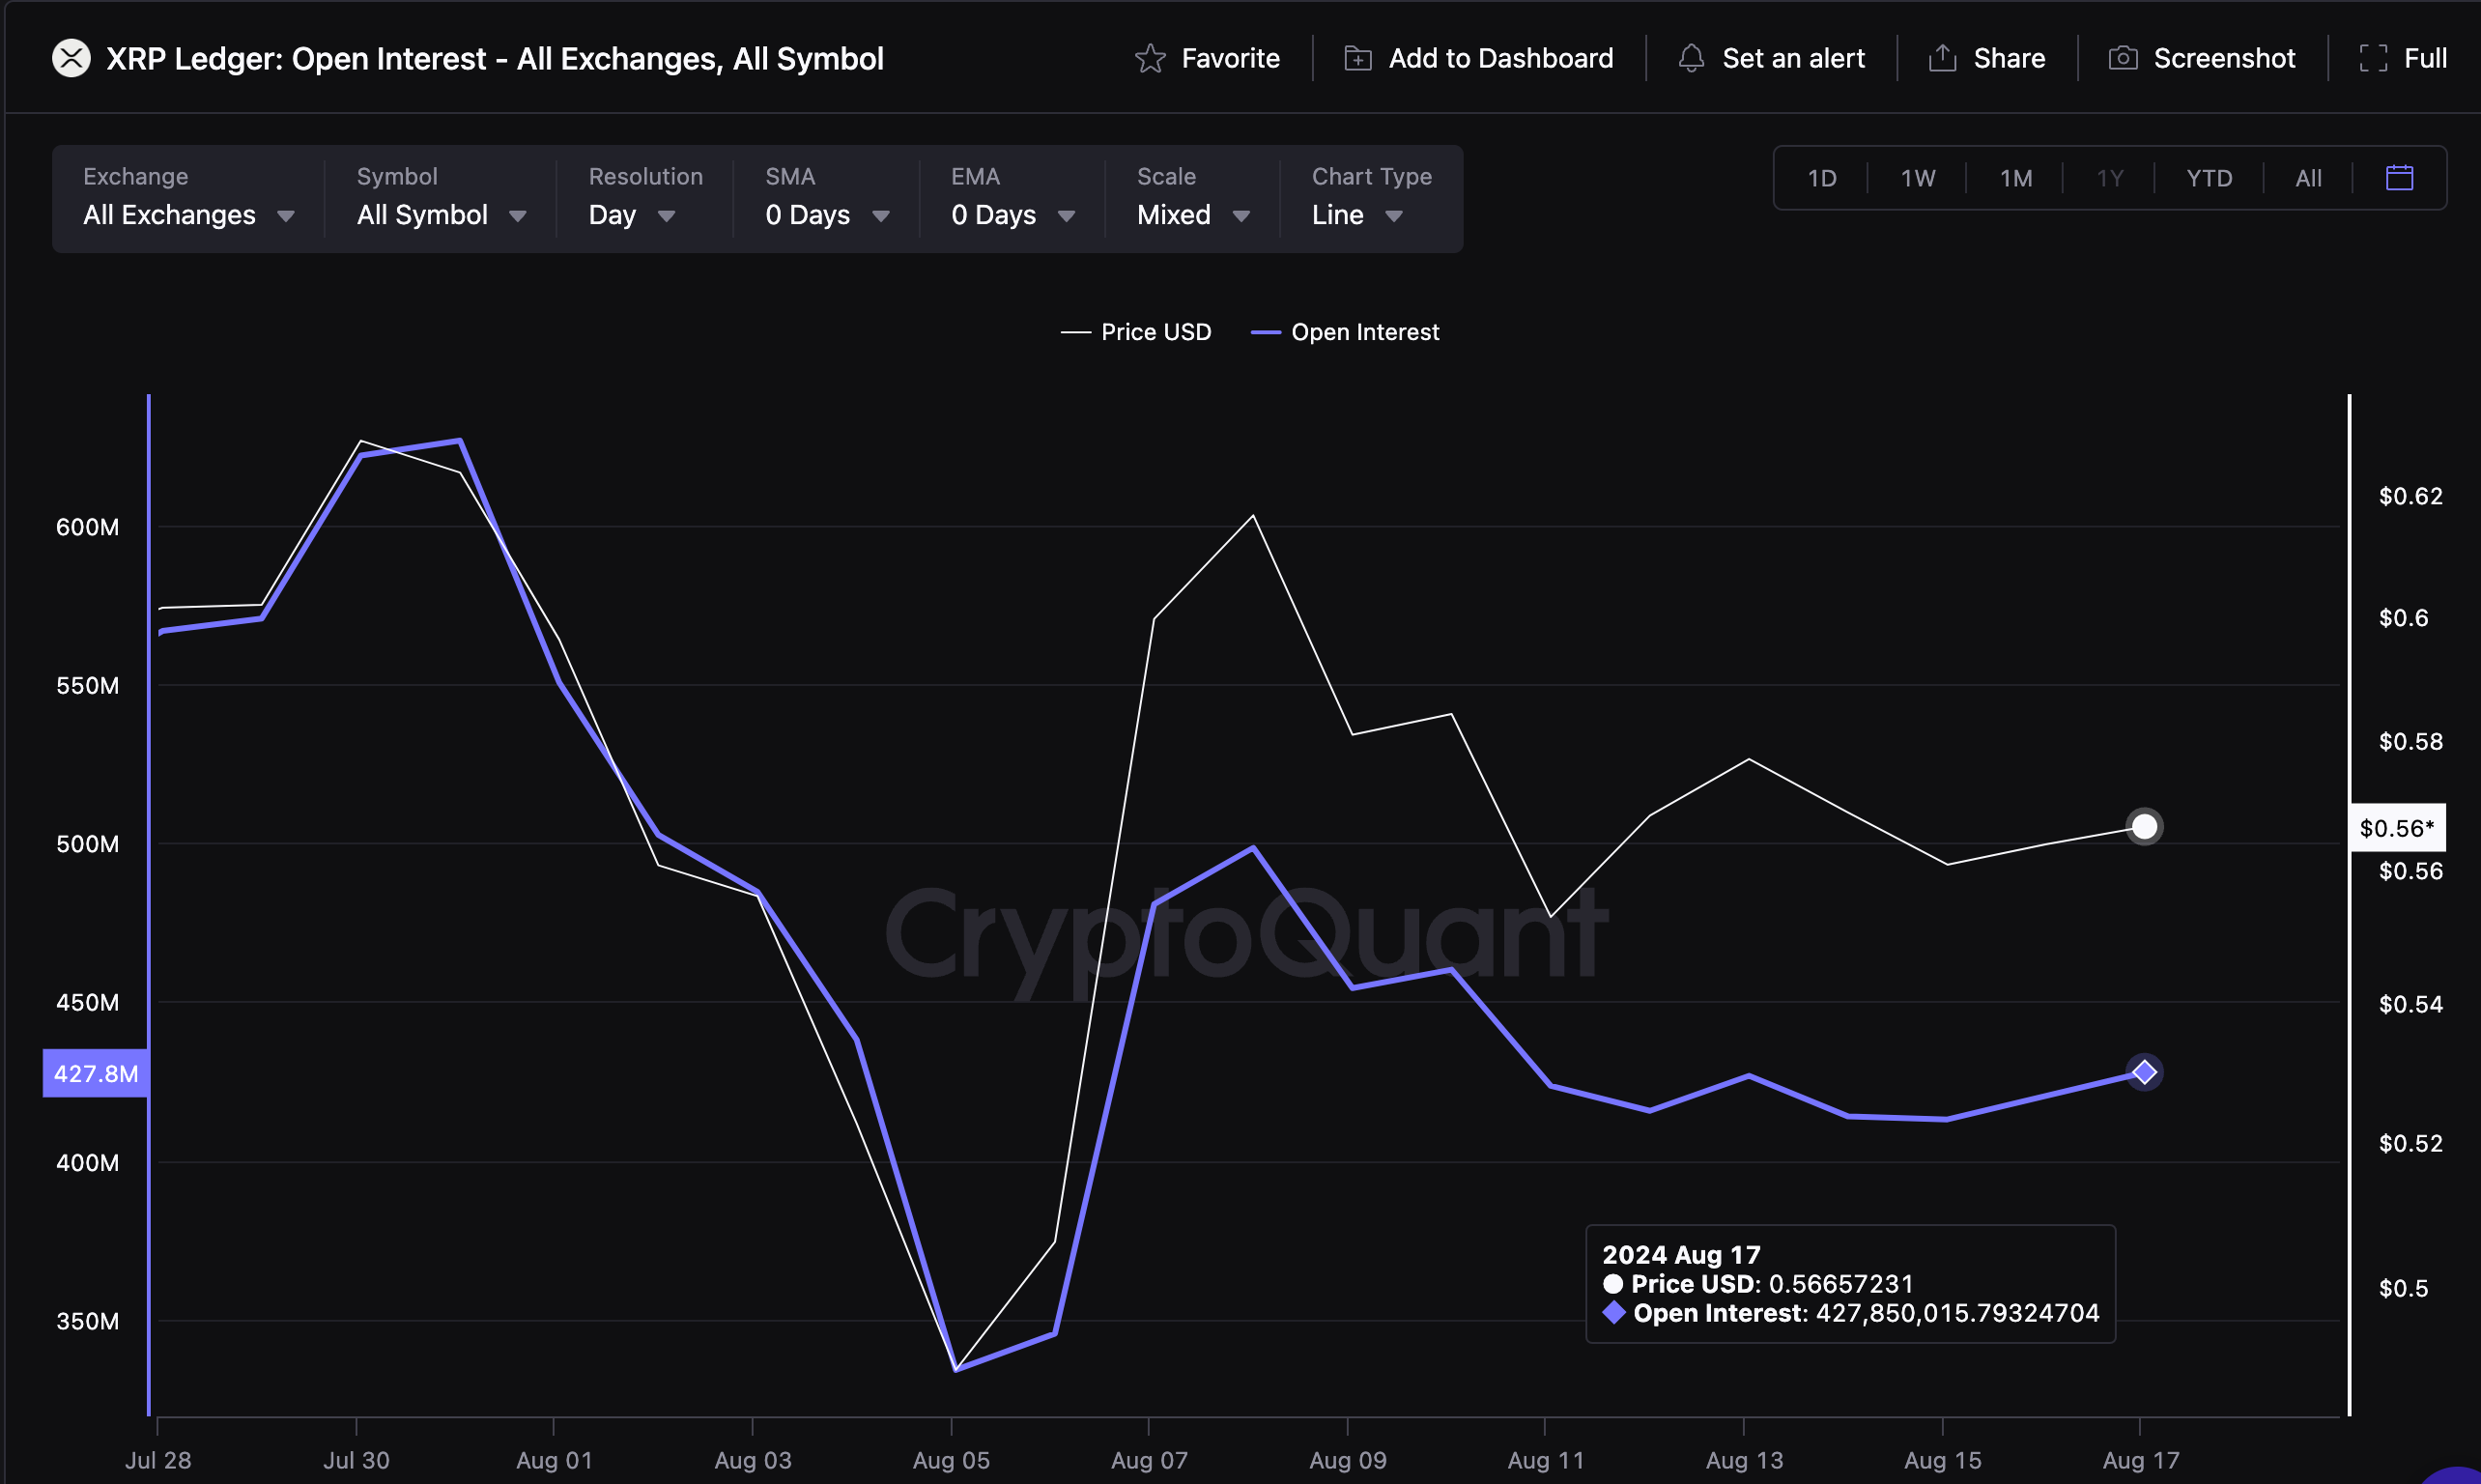
Task: Click the tooltip Open Interest value 427,850,015.79324704
Action: [x=1957, y=1313]
